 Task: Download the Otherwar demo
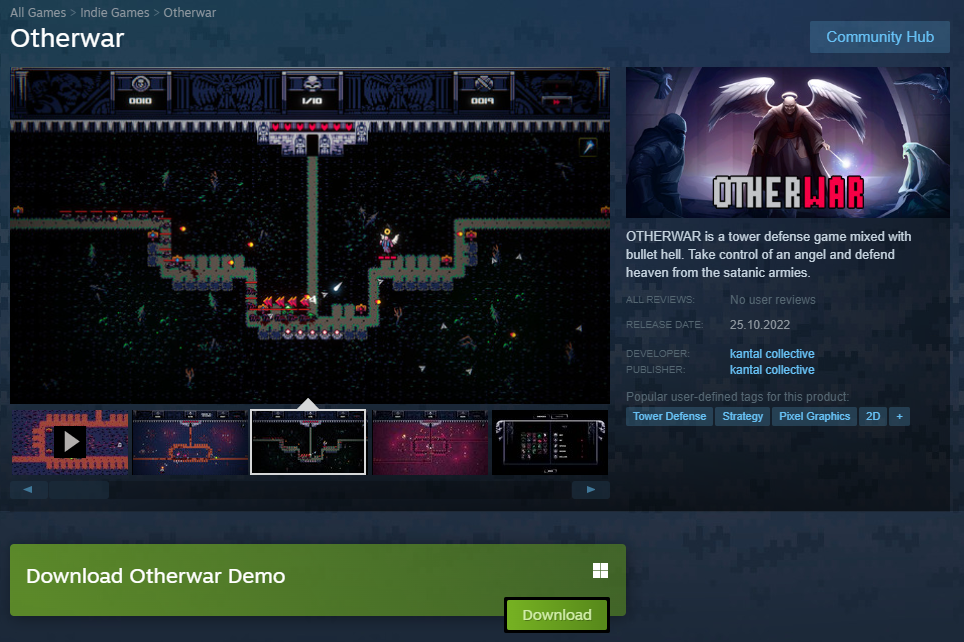[556, 614]
